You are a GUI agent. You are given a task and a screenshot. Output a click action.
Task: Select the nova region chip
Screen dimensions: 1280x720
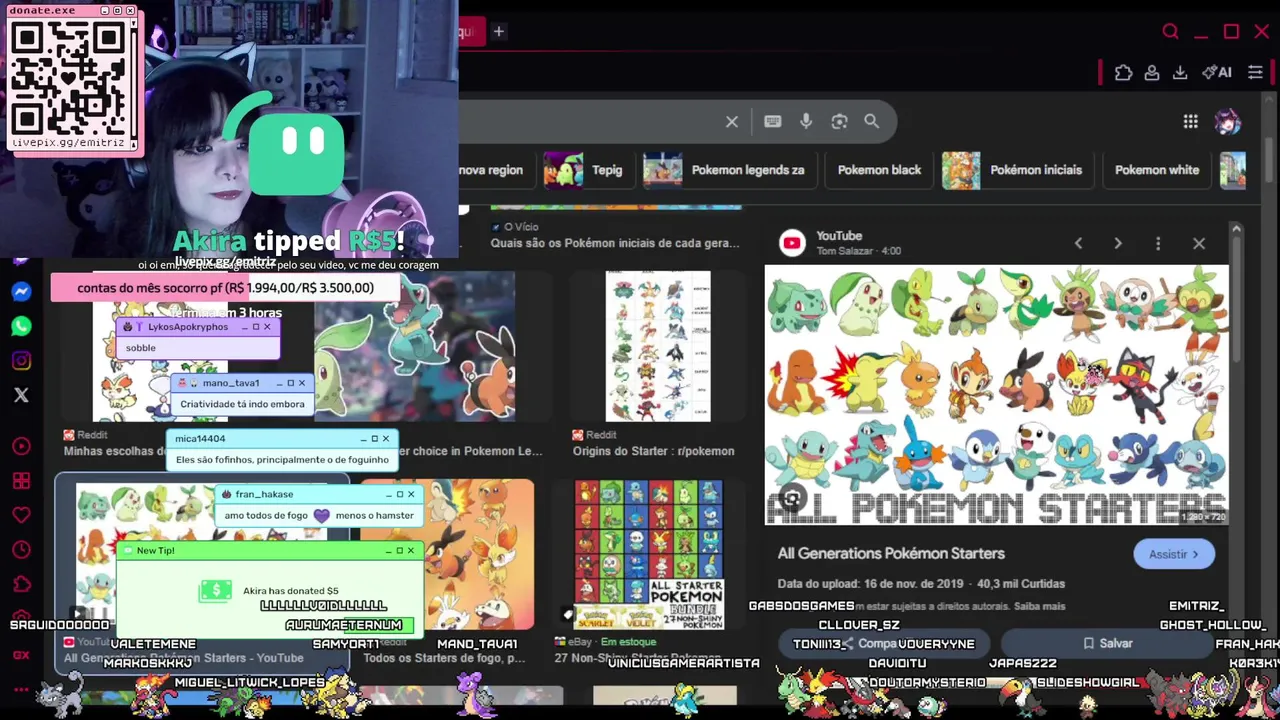492,170
